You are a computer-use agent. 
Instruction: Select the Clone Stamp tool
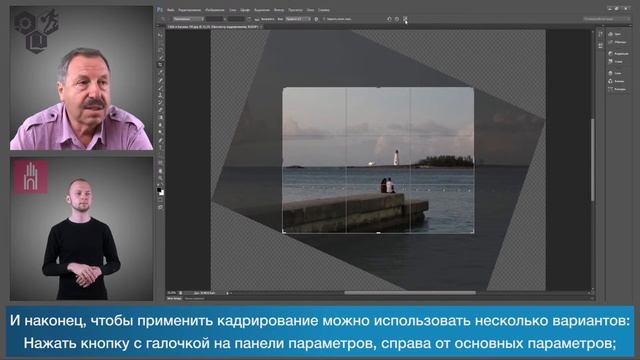[160, 95]
